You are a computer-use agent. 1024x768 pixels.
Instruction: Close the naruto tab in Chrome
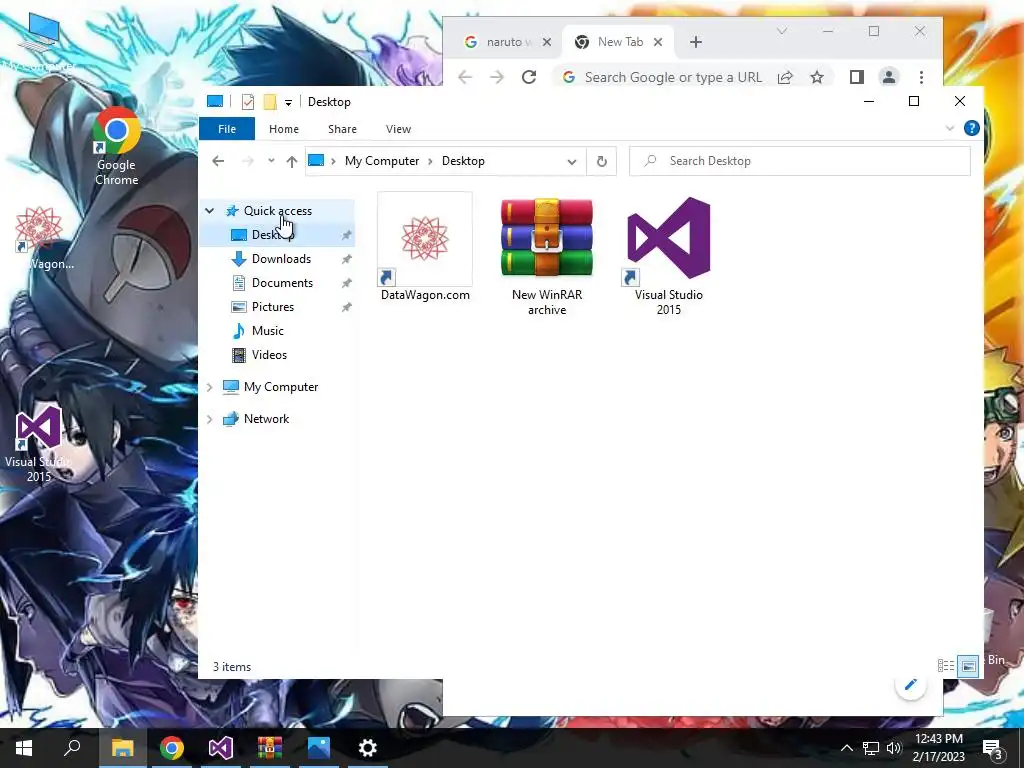tap(547, 42)
